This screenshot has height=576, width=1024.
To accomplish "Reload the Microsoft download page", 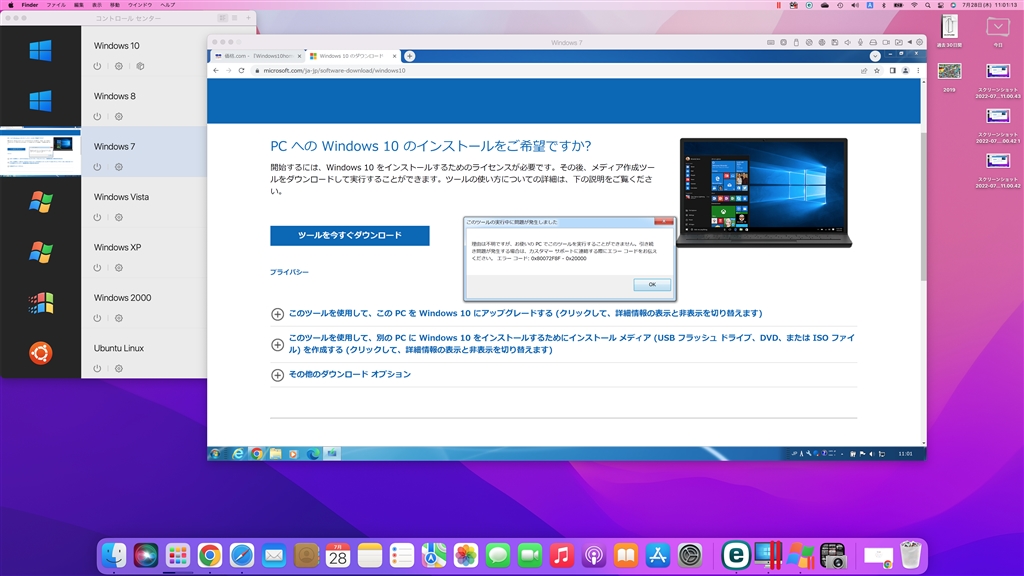I will click(x=241, y=71).
